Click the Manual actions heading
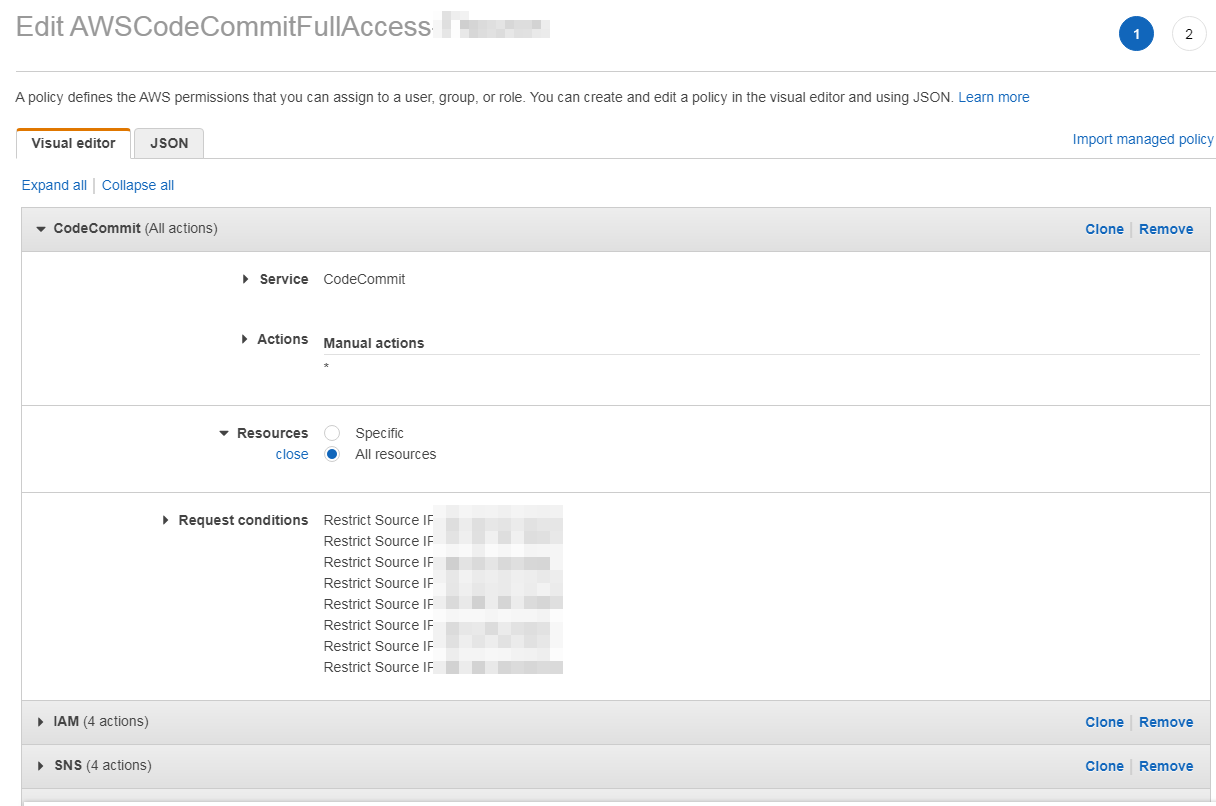The width and height of the screenshot is (1216, 806). click(x=374, y=343)
